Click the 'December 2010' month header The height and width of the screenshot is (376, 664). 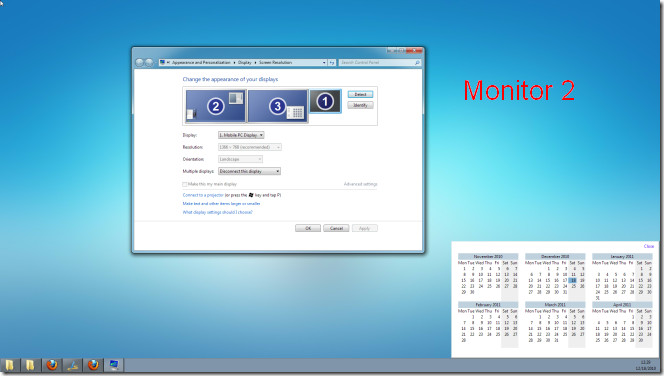click(x=555, y=257)
